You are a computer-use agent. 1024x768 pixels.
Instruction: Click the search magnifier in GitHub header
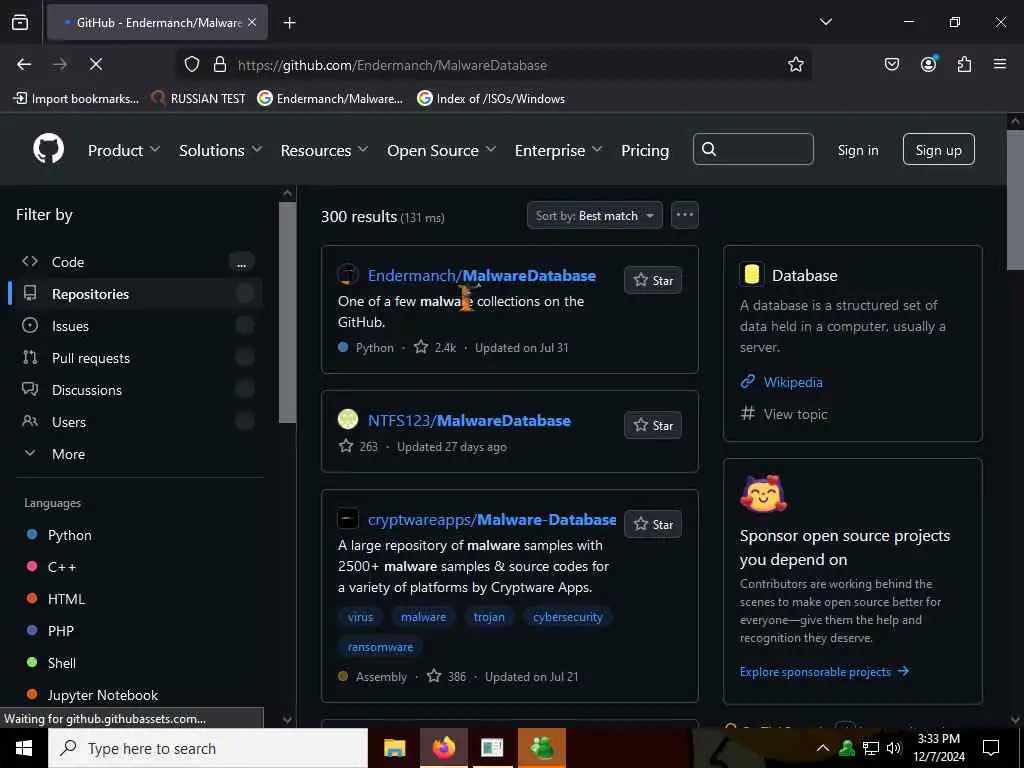point(709,150)
